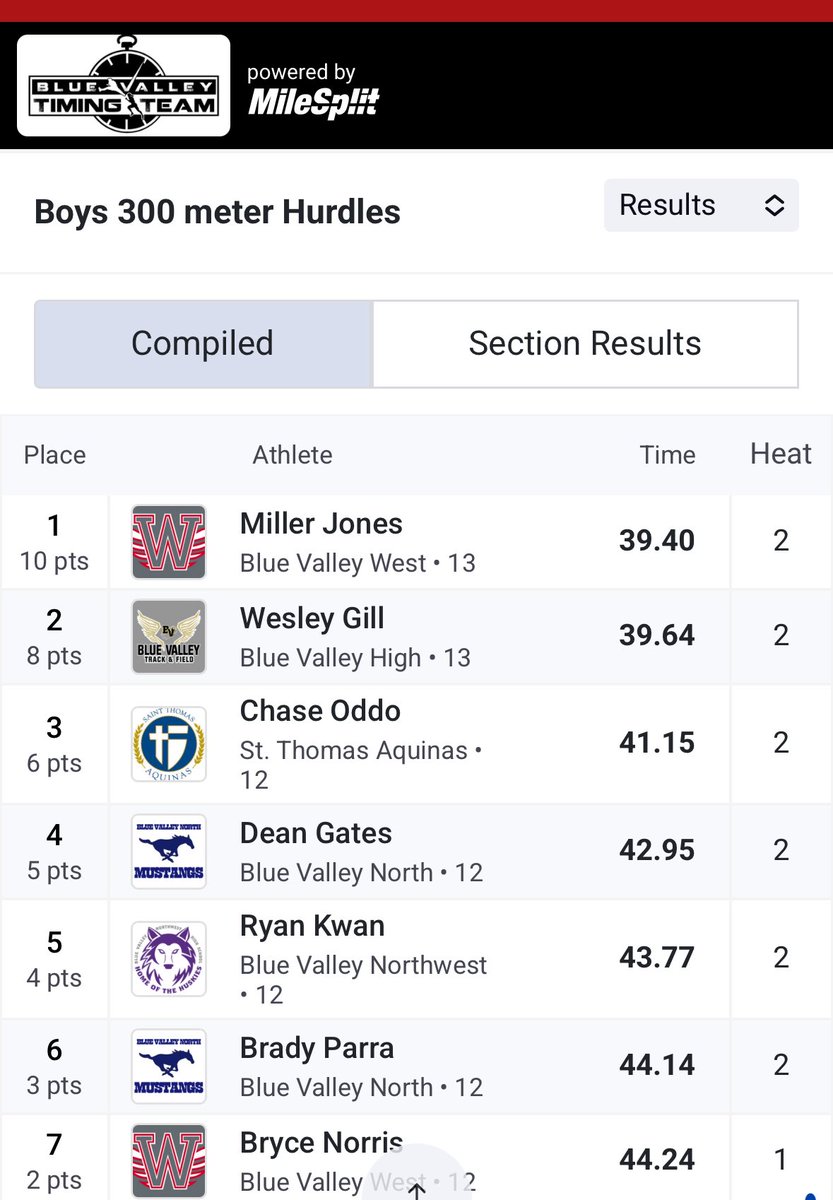The image size is (833, 1200).
Task: Click the Blue Valley Timing Team logo
Action: coord(124,86)
